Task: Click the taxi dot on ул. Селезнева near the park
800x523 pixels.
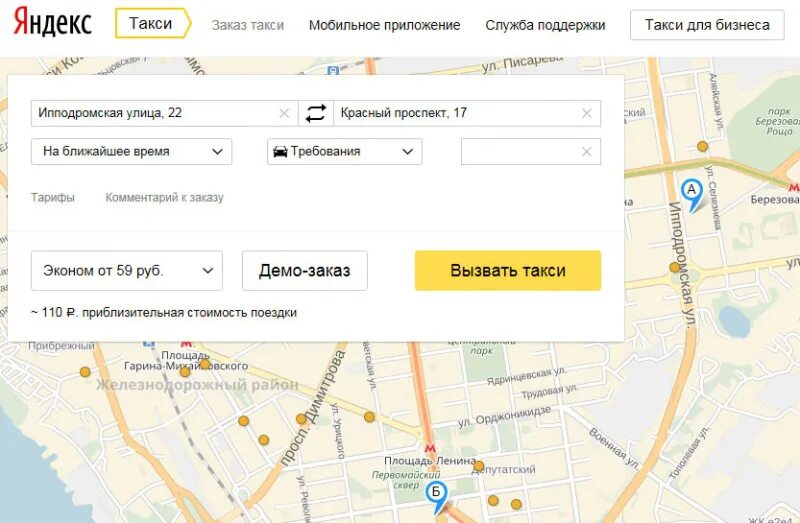Action: pos(703,146)
